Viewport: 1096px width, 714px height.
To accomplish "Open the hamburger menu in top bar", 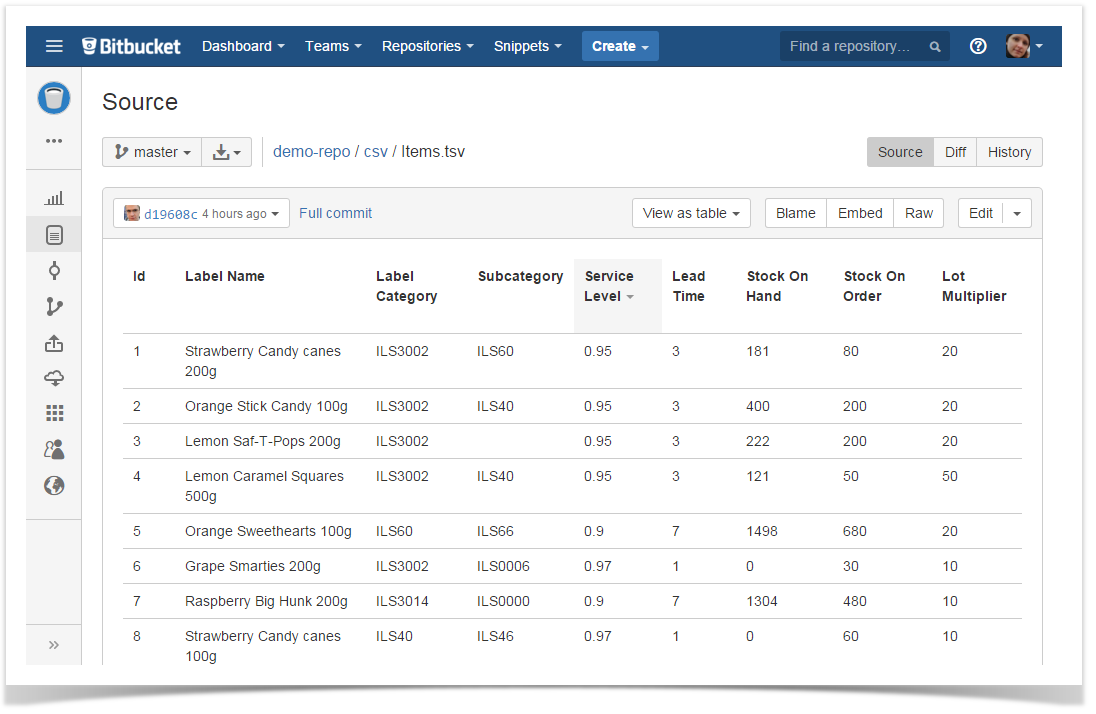I will click(x=54, y=46).
